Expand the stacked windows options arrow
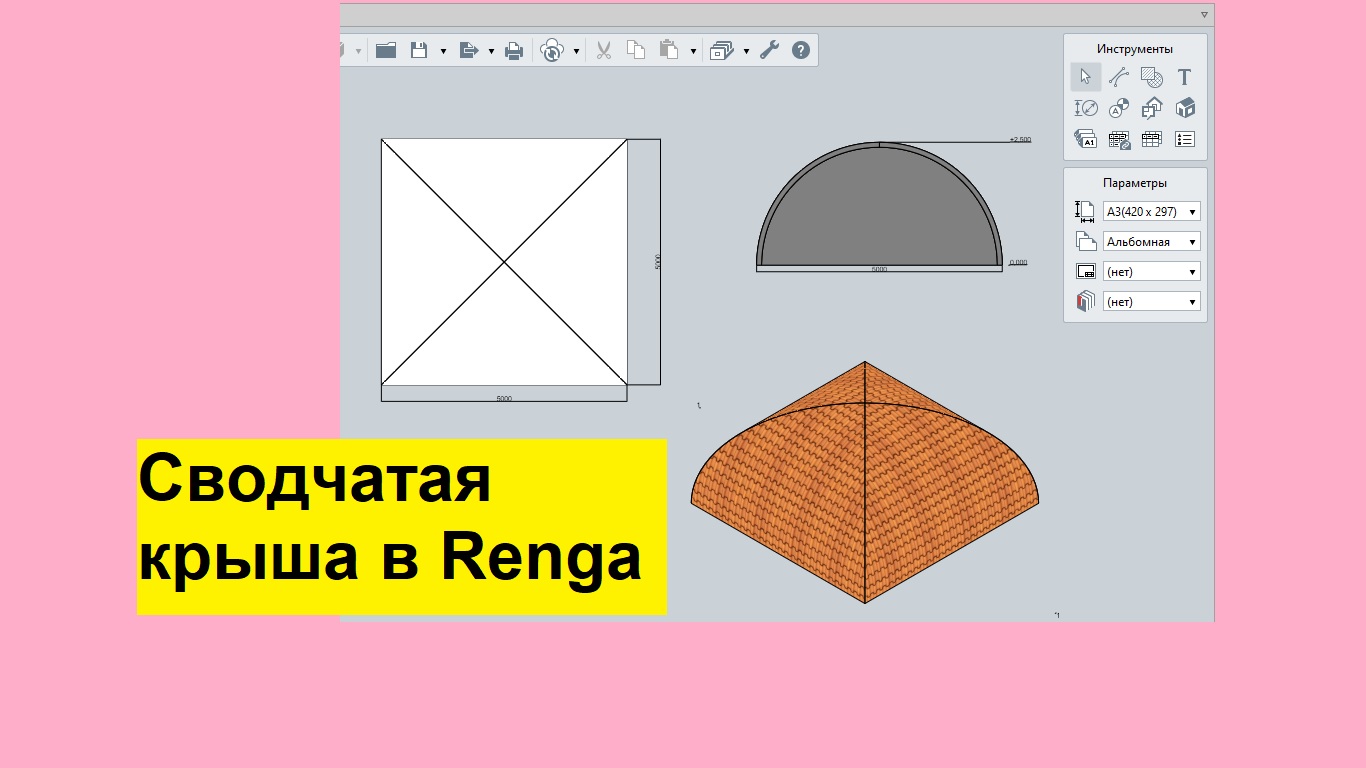Image resolution: width=1366 pixels, height=768 pixels. click(746, 51)
